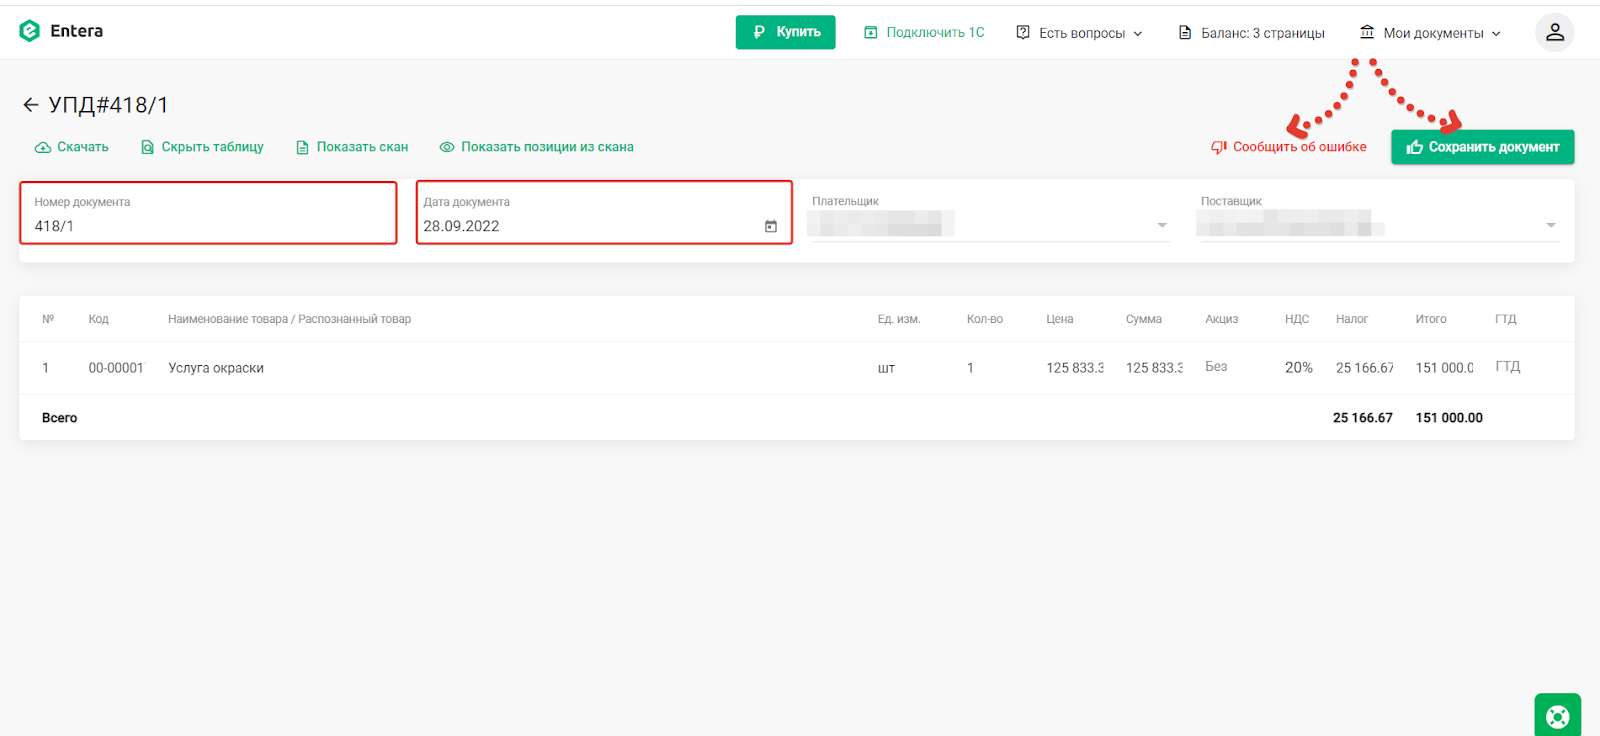1600x736 pixels.
Task: Click the cloud download icon
Action: tap(43, 147)
